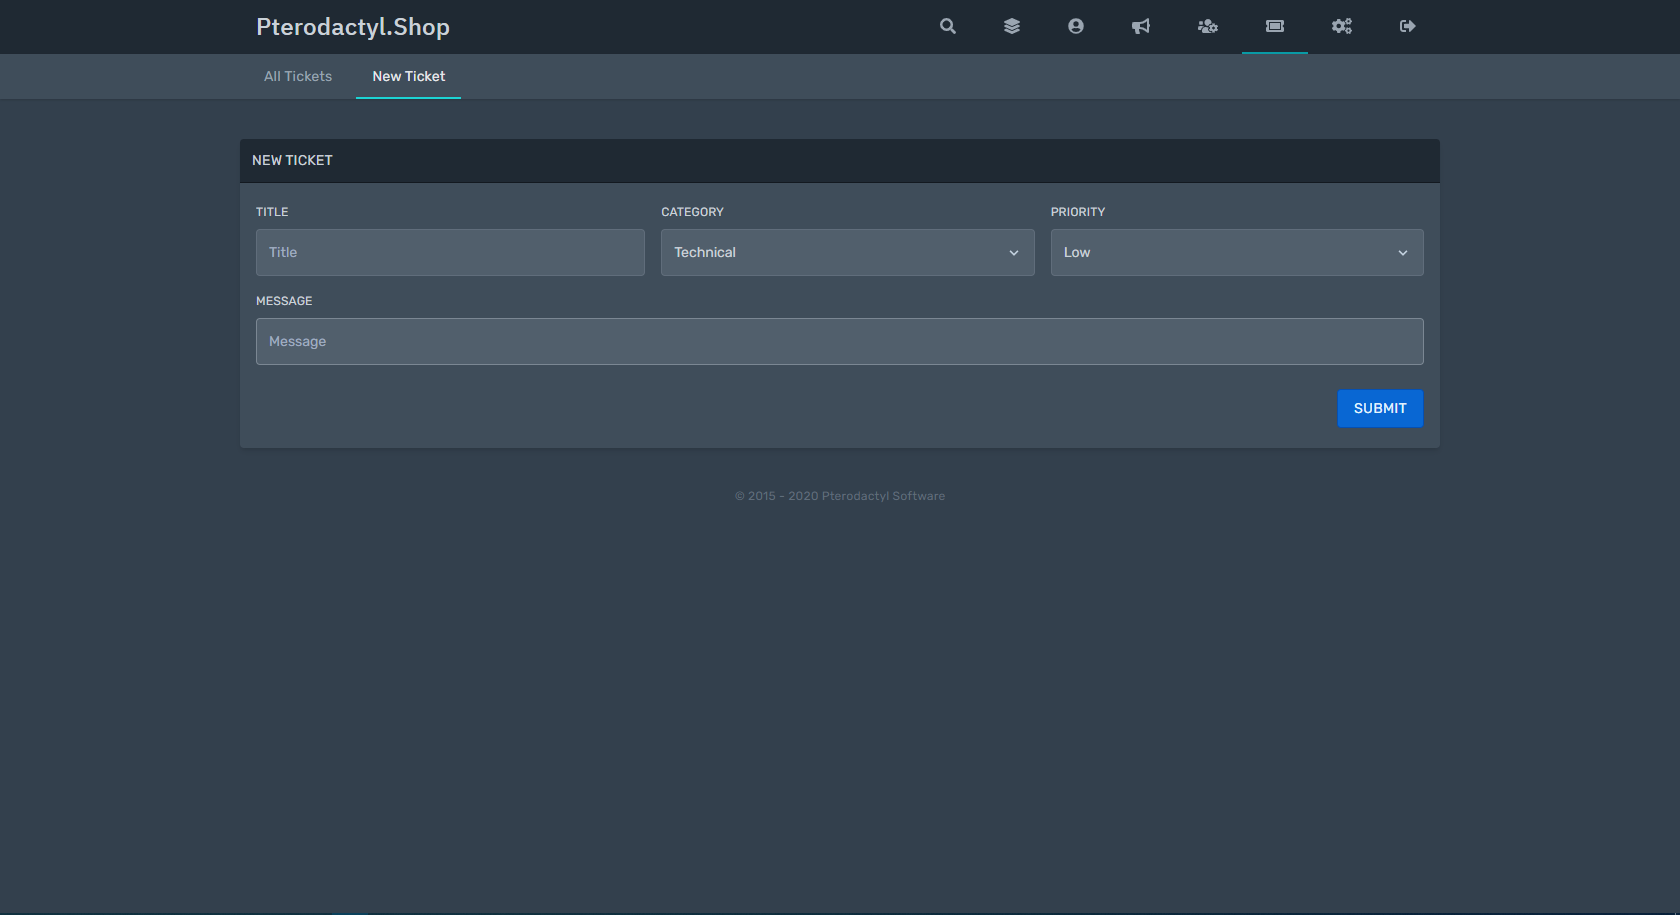
Task: Focus the Title input field
Action: 450,253
